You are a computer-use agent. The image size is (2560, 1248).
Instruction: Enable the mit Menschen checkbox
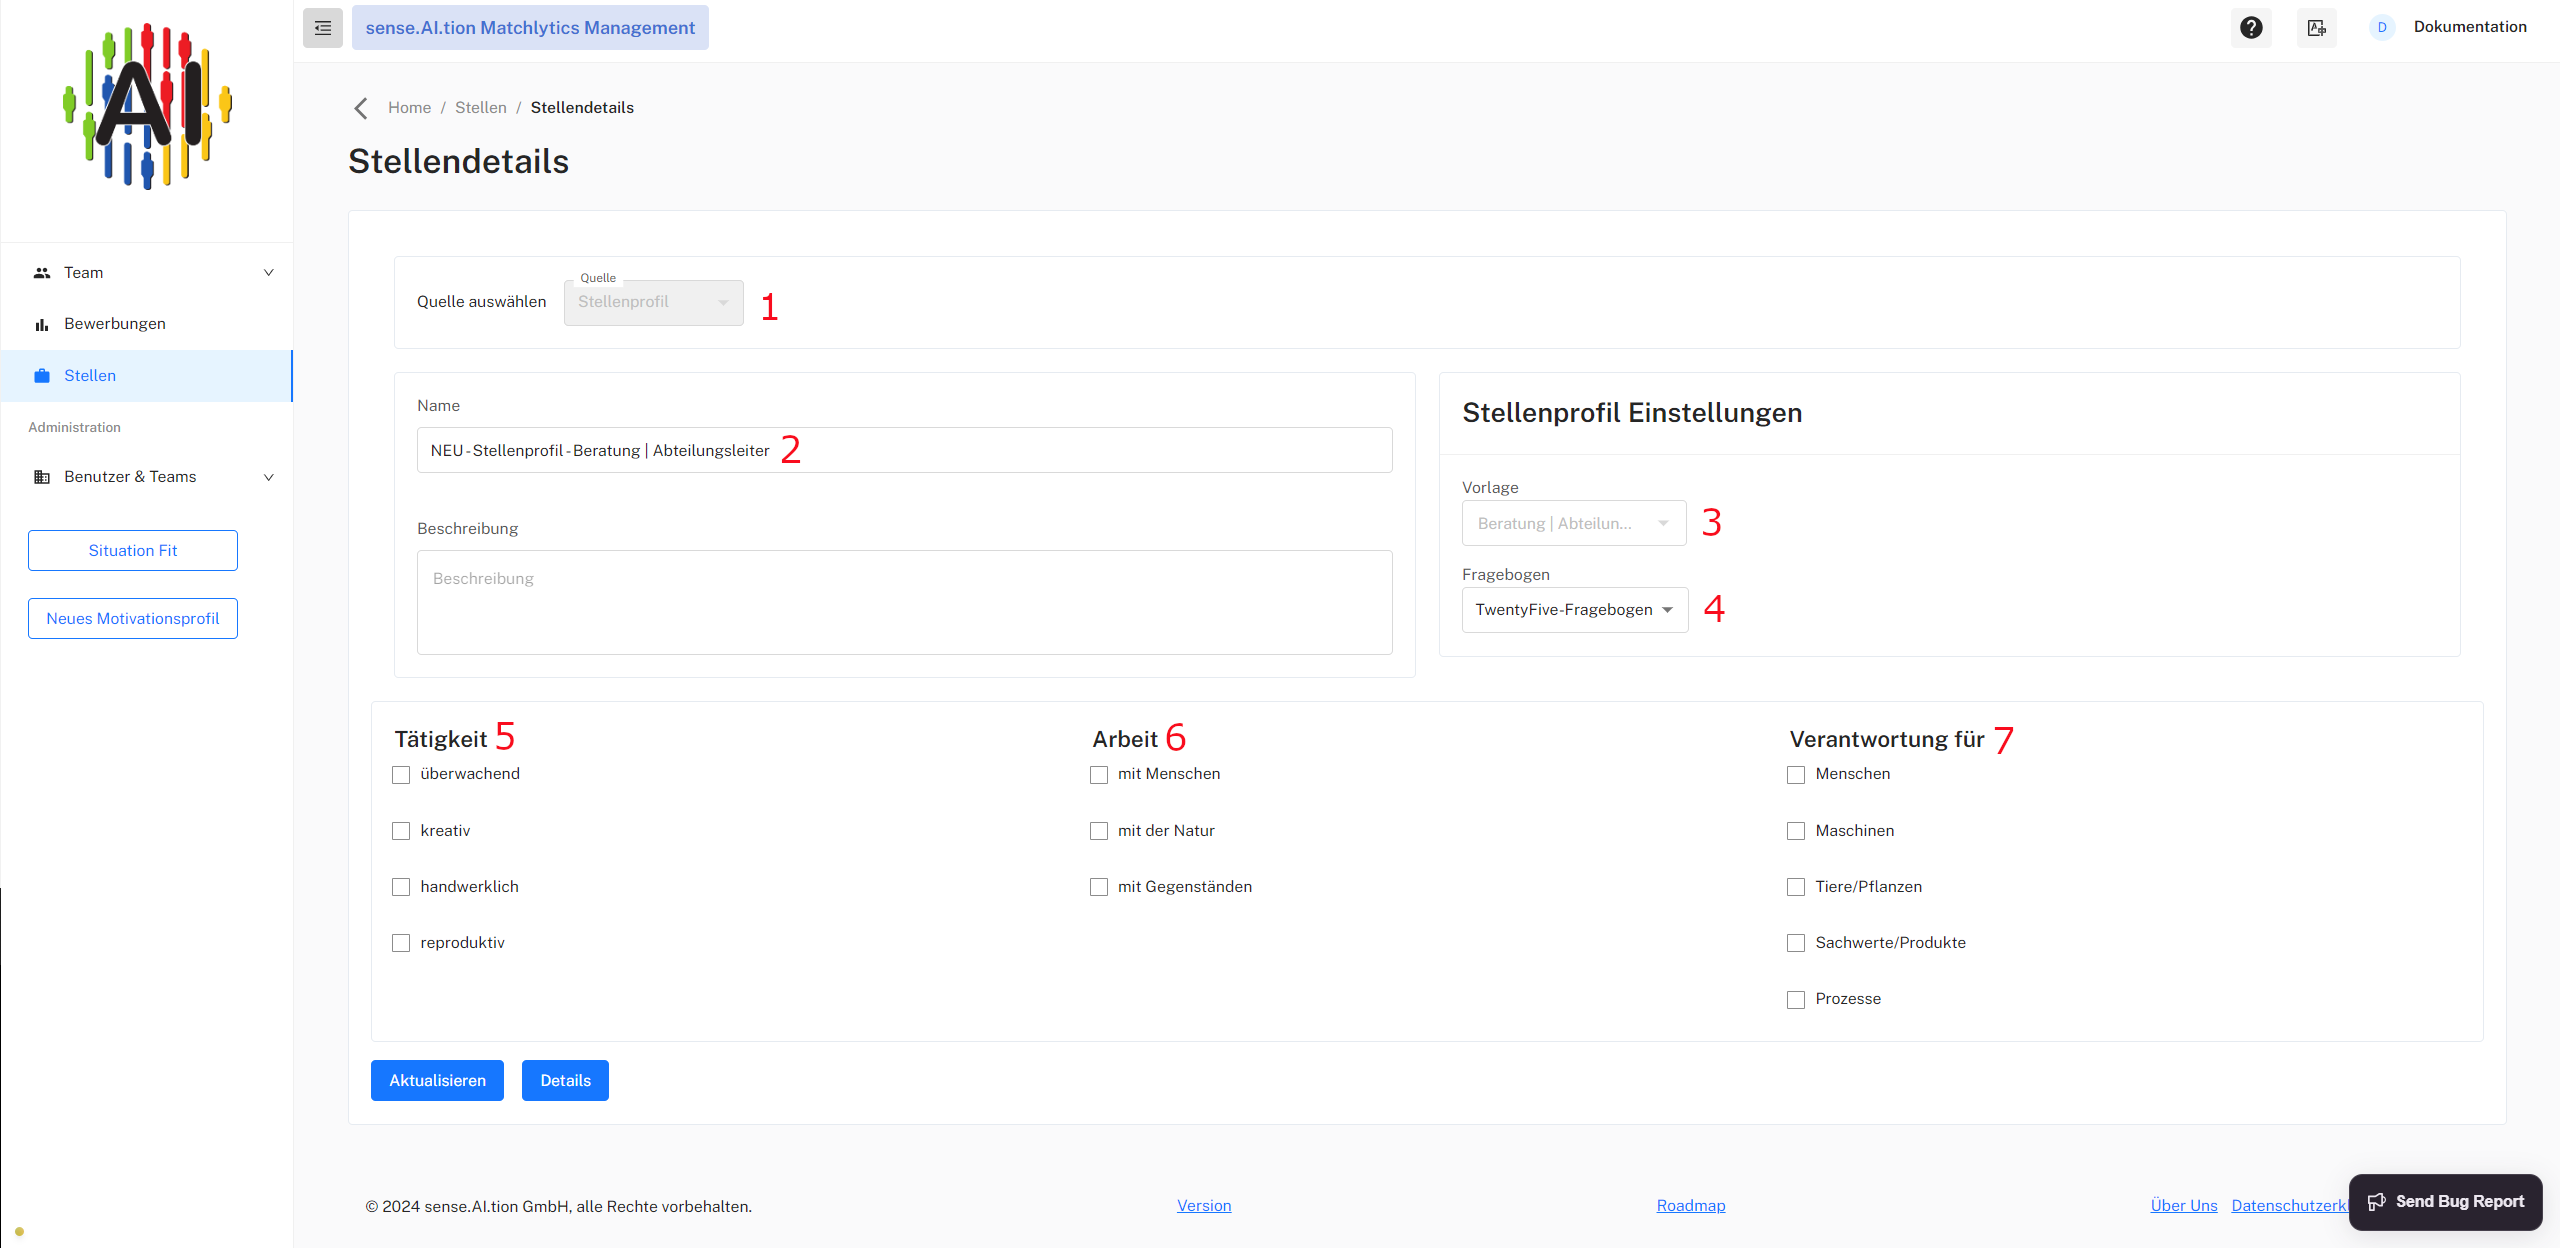[x=1099, y=775]
